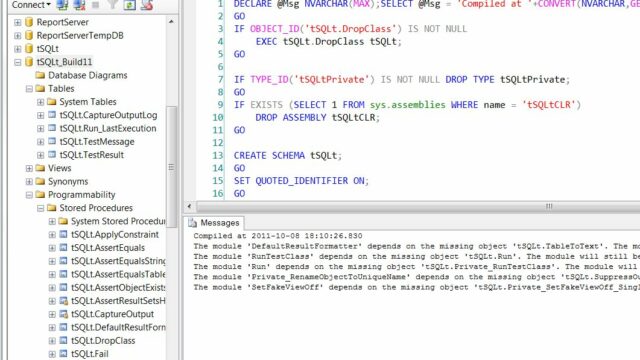Select tSQLt.AssertEqualsString procedure
This screenshot has width=640, height=360.
tap(118, 261)
